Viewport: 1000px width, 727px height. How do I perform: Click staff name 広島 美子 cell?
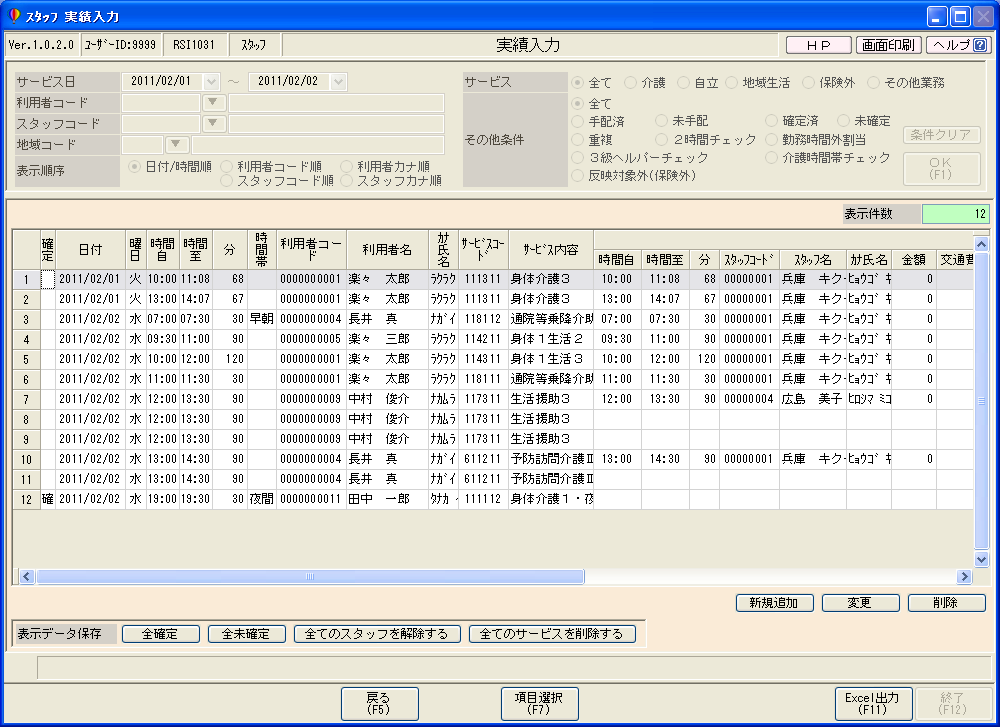pyautogui.click(x=812, y=399)
